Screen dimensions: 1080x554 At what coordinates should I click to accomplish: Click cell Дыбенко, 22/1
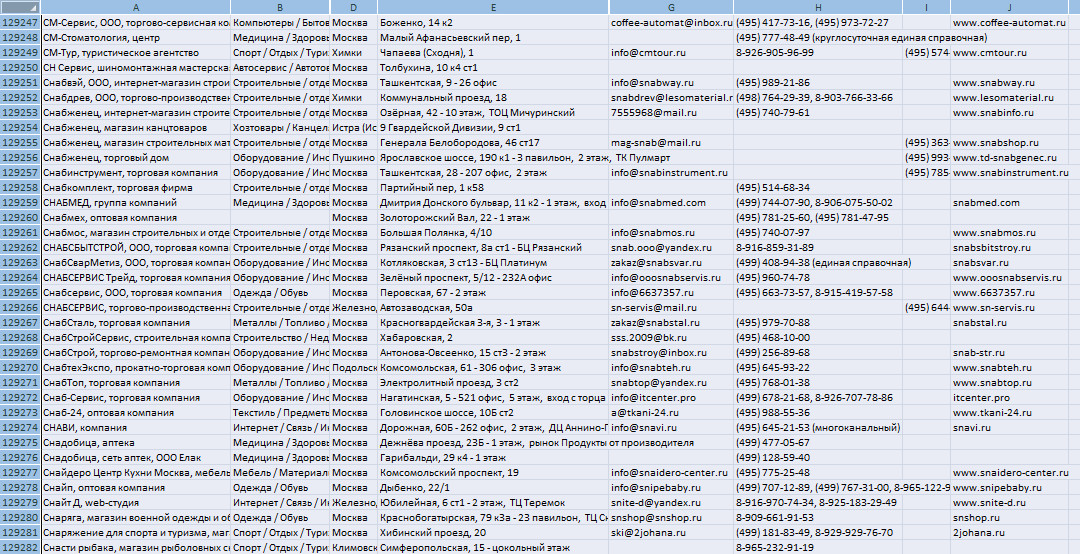coord(493,487)
